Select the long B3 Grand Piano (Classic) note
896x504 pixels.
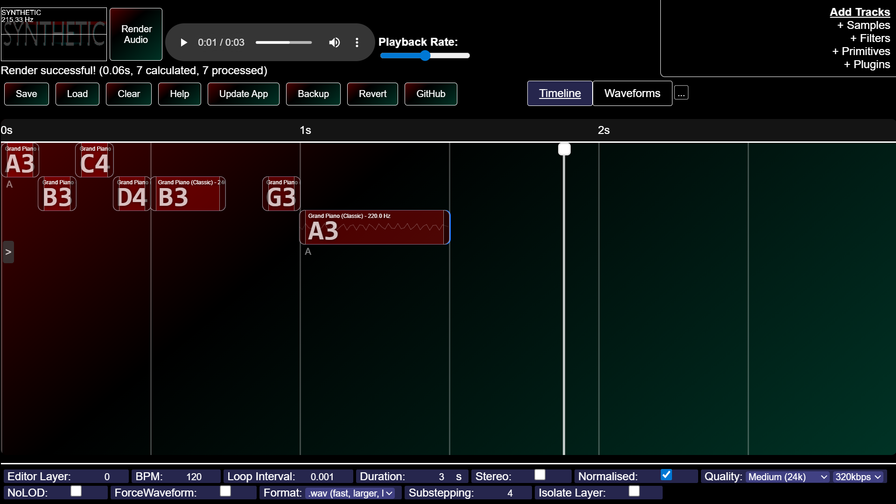coord(188,194)
